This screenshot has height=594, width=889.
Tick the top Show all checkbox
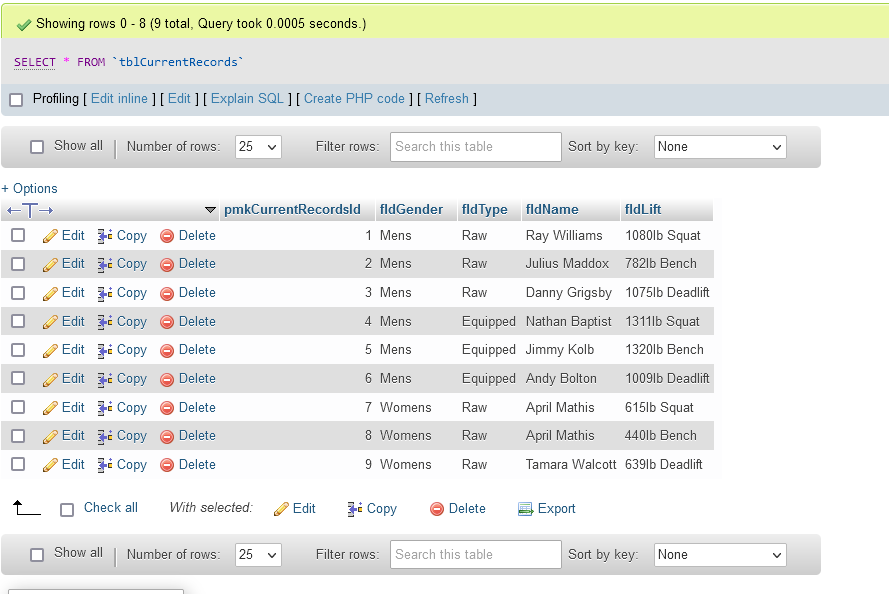click(37, 147)
